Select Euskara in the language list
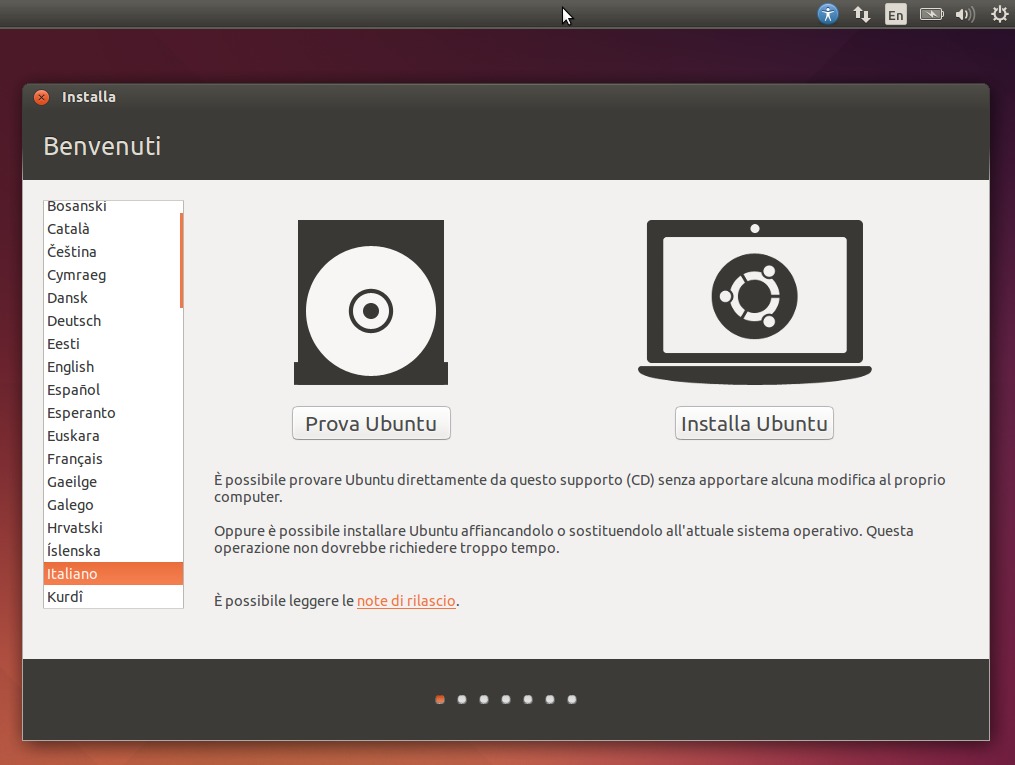This screenshot has height=765, width=1015. [113, 436]
